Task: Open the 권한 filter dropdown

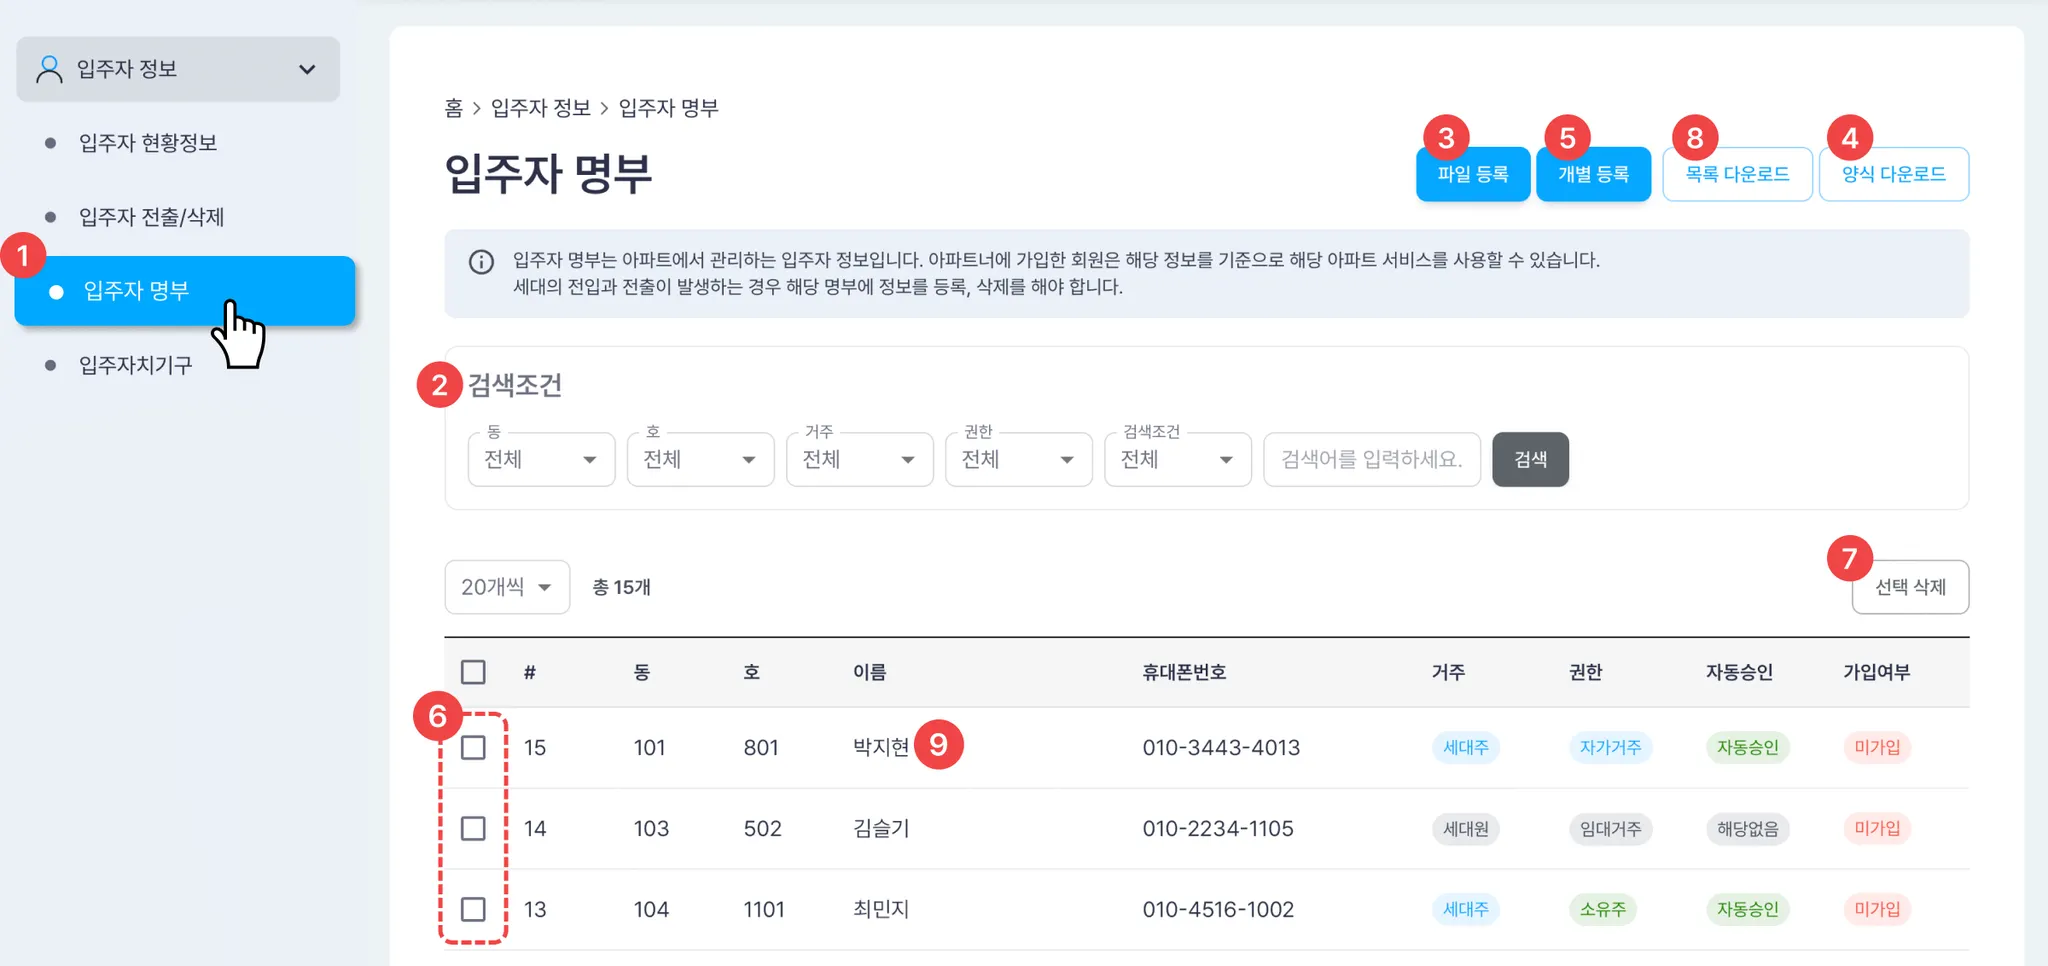Action: (x=1018, y=460)
